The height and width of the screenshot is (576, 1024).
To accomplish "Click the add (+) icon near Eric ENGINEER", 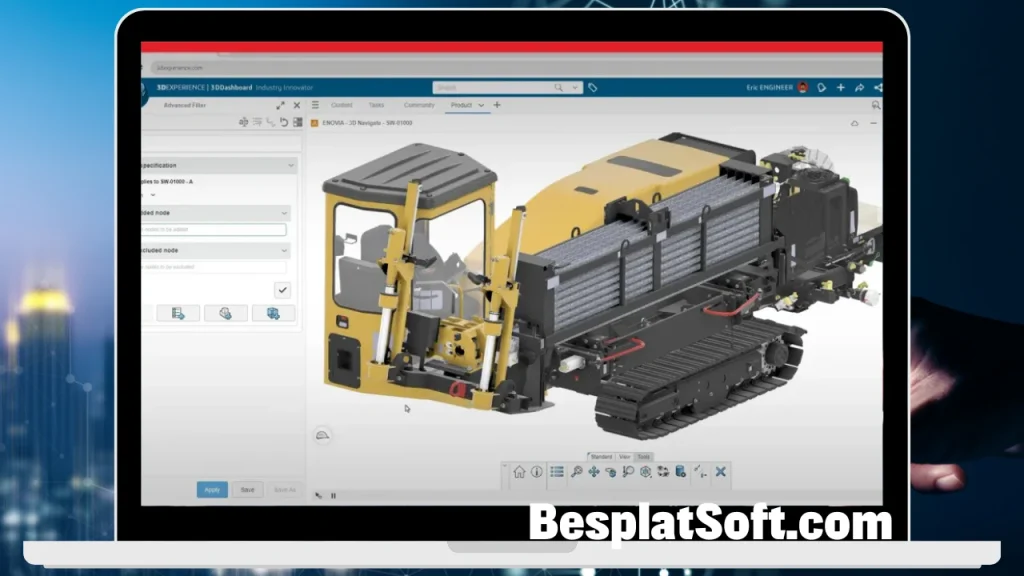I will pyautogui.click(x=840, y=88).
